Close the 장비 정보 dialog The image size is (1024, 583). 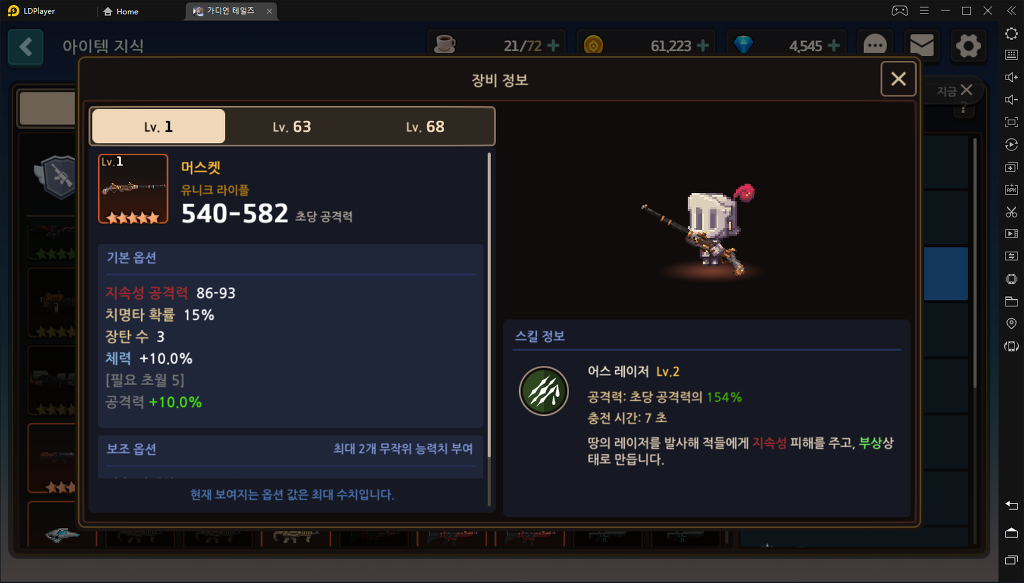click(898, 79)
